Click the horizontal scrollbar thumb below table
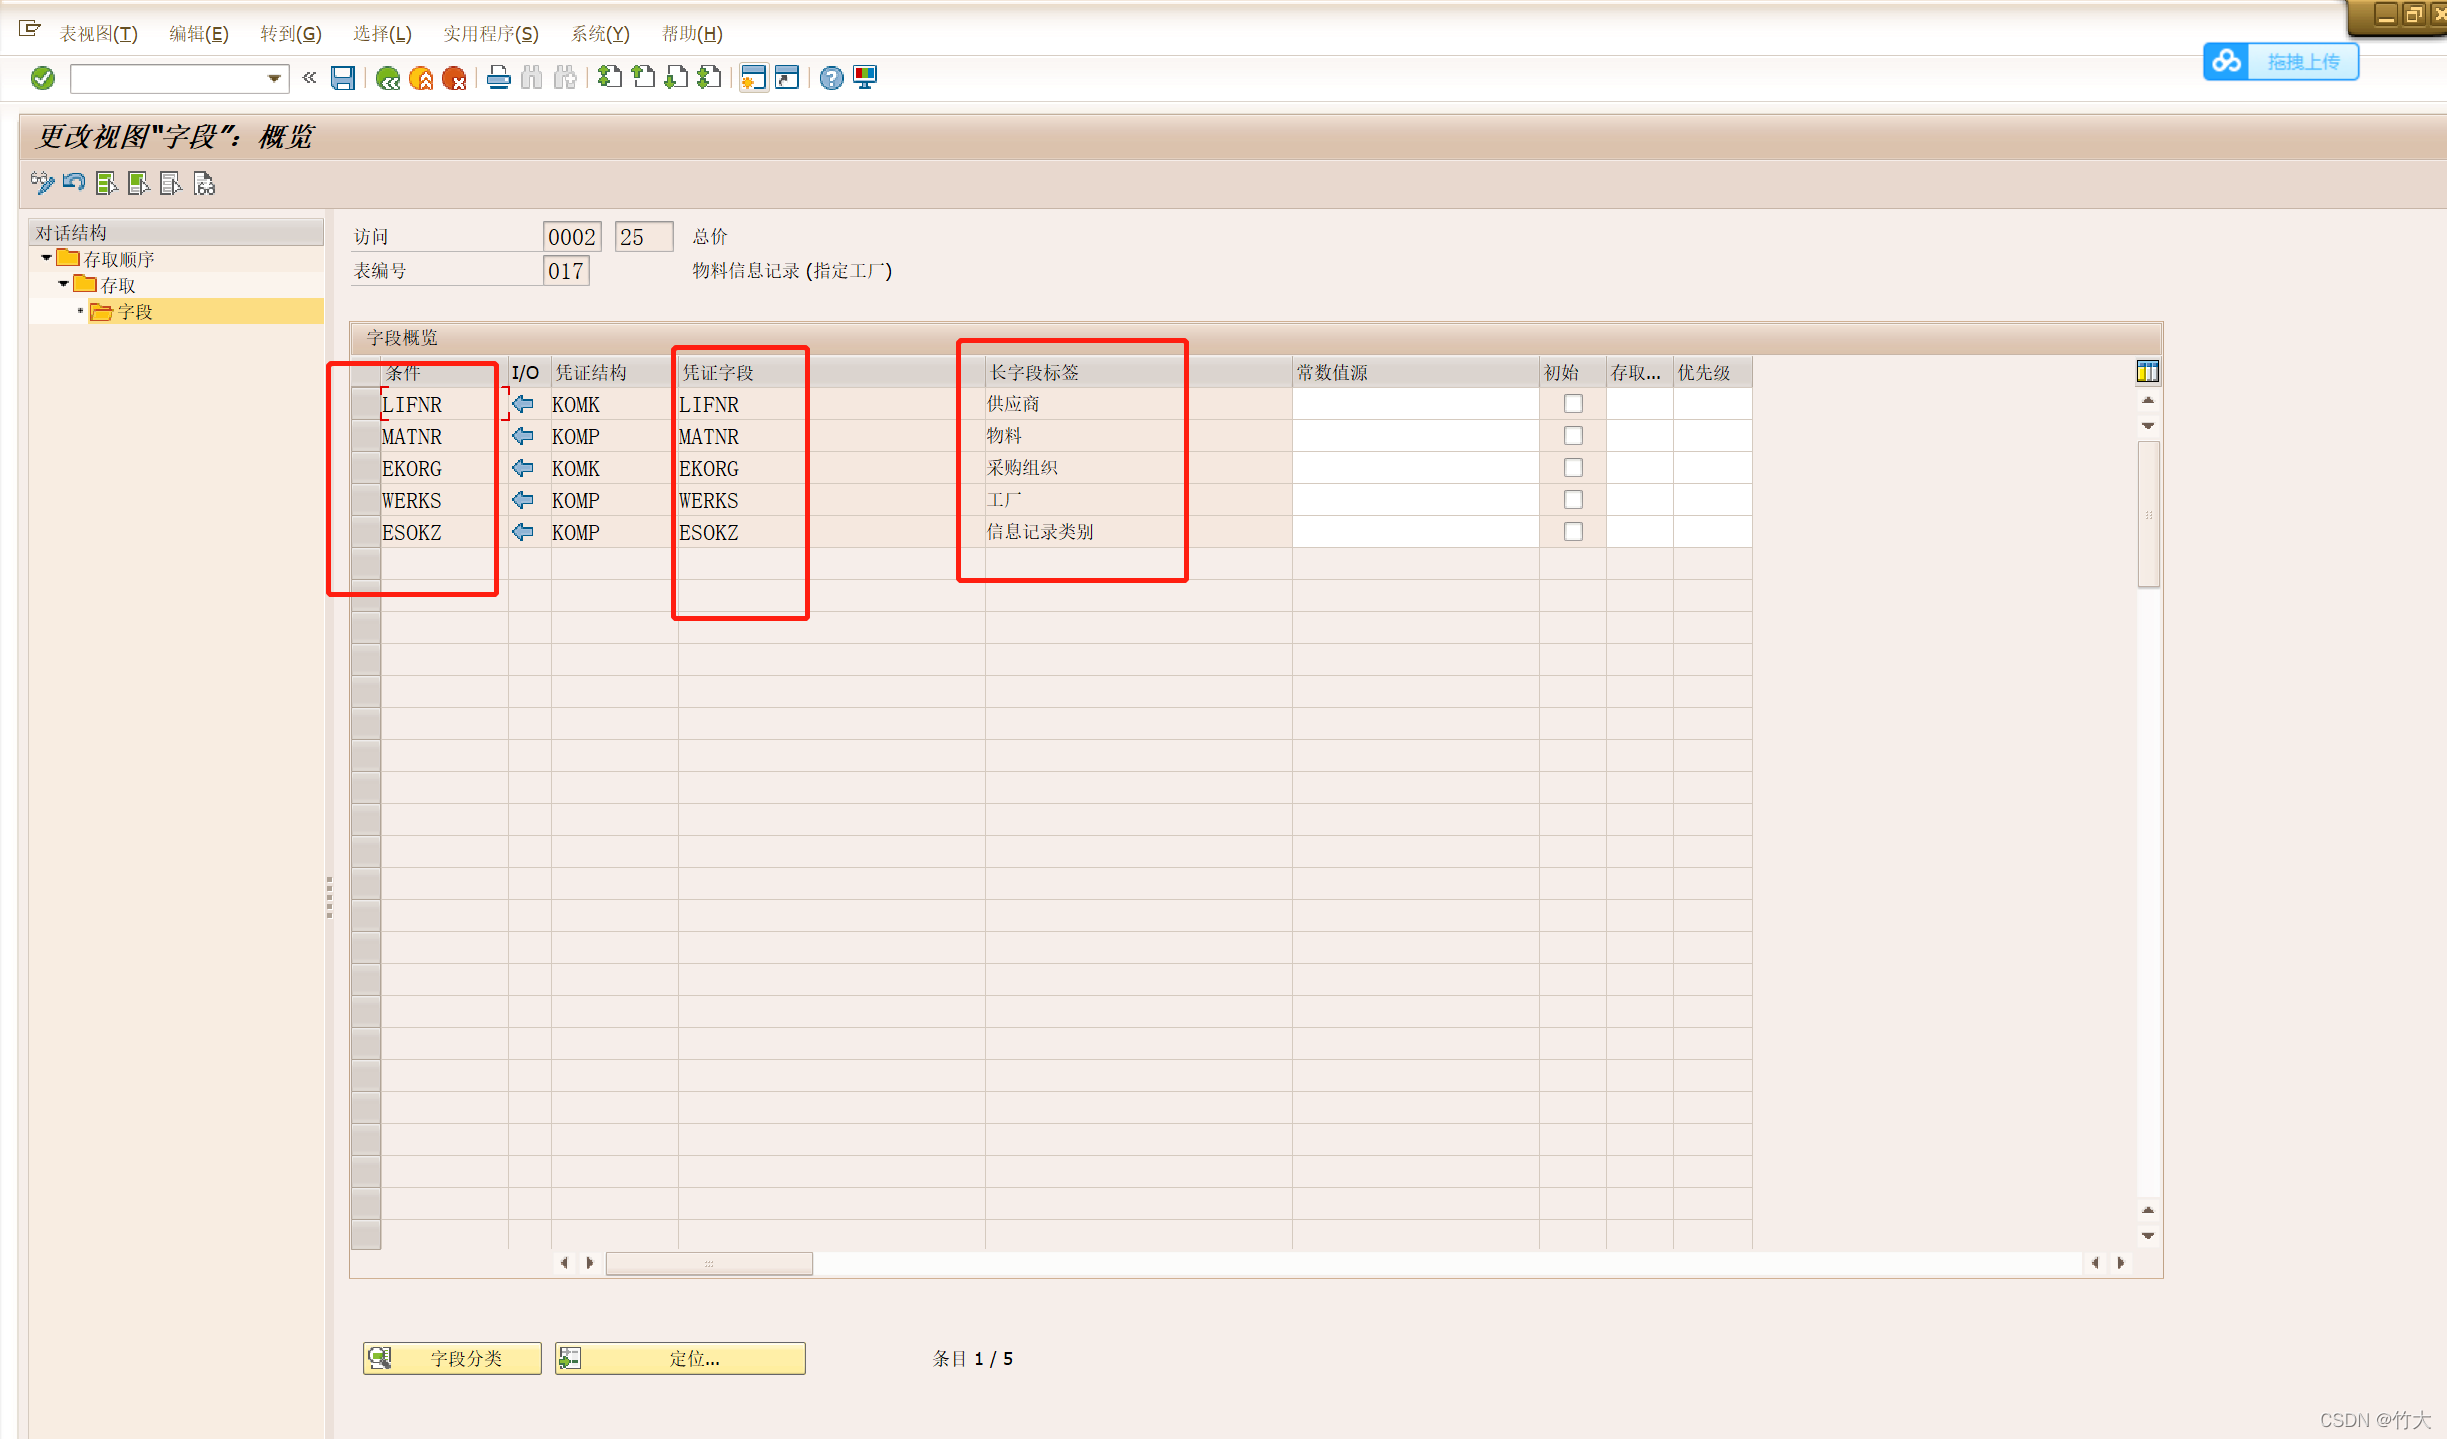The height and width of the screenshot is (1439, 2447). click(709, 1263)
